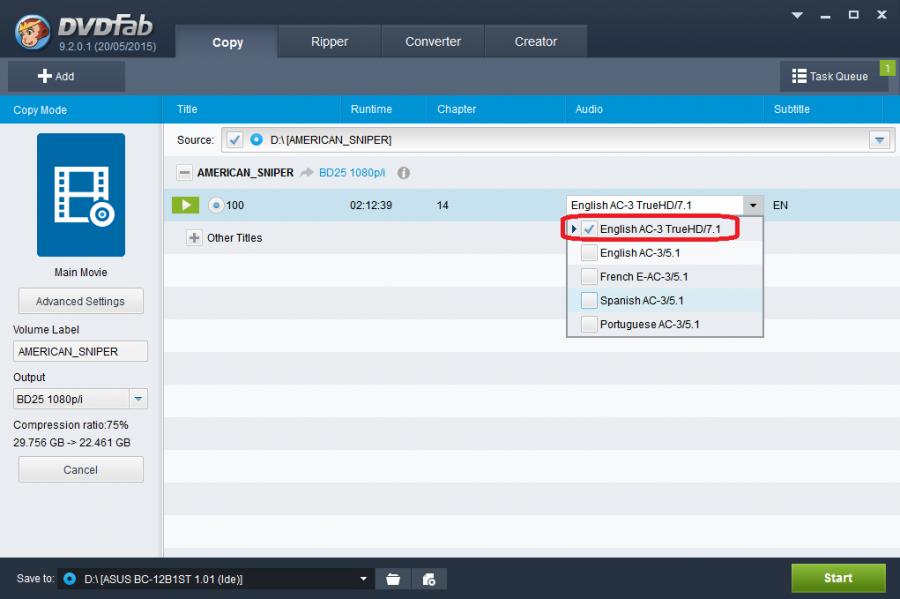
Task: Click the Add button
Action: [x=66, y=76]
